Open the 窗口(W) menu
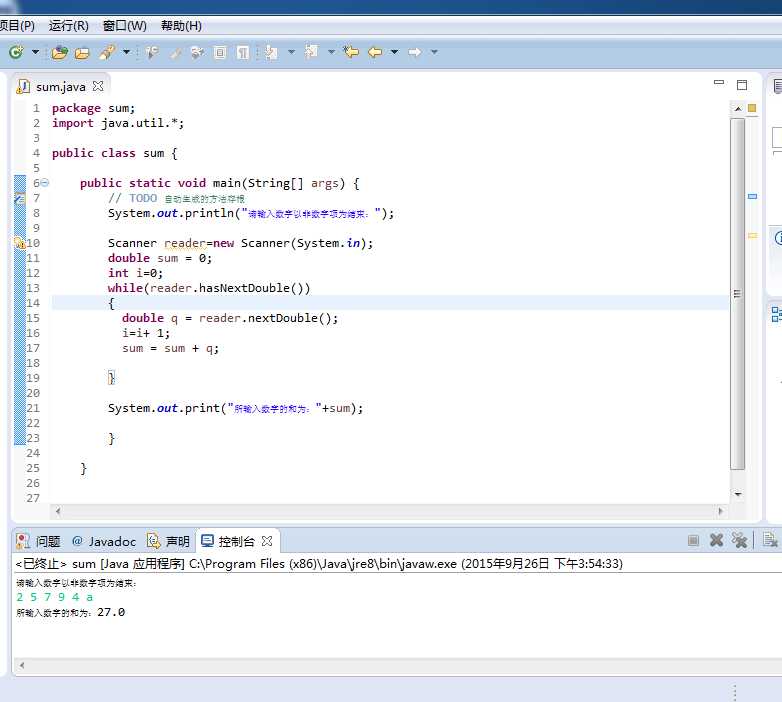This screenshot has height=702, width=782. 125,25
